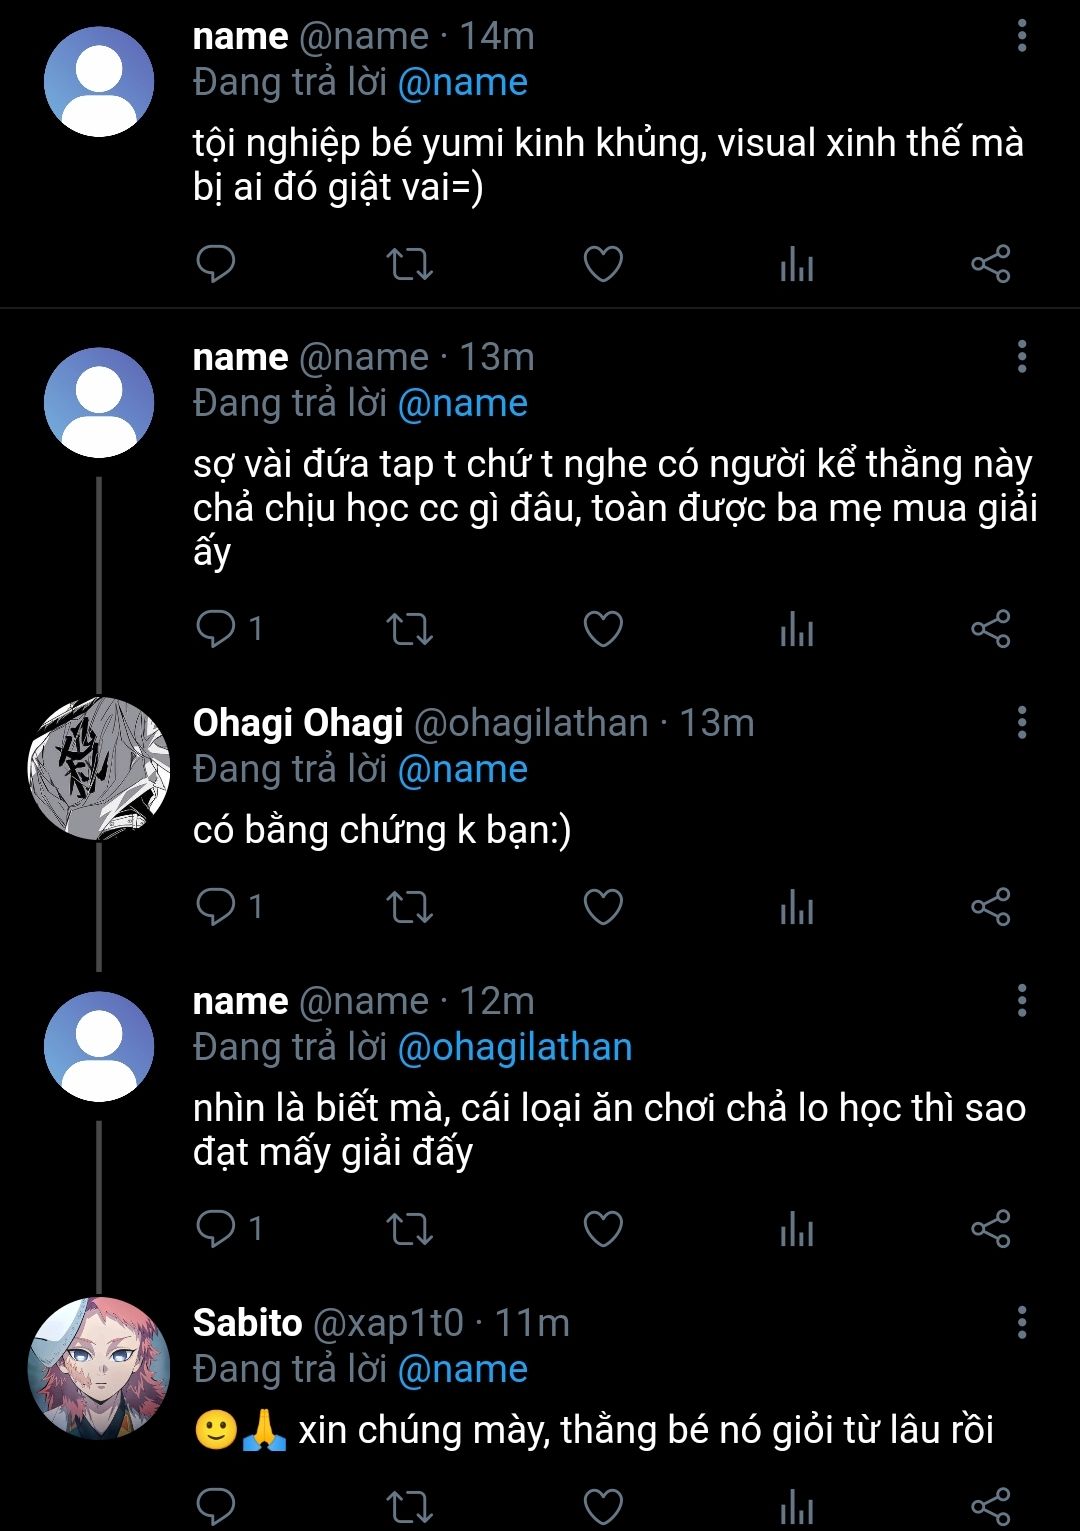
Task: Like the 'nhìn là biết mà' reply
Action: [x=603, y=1229]
